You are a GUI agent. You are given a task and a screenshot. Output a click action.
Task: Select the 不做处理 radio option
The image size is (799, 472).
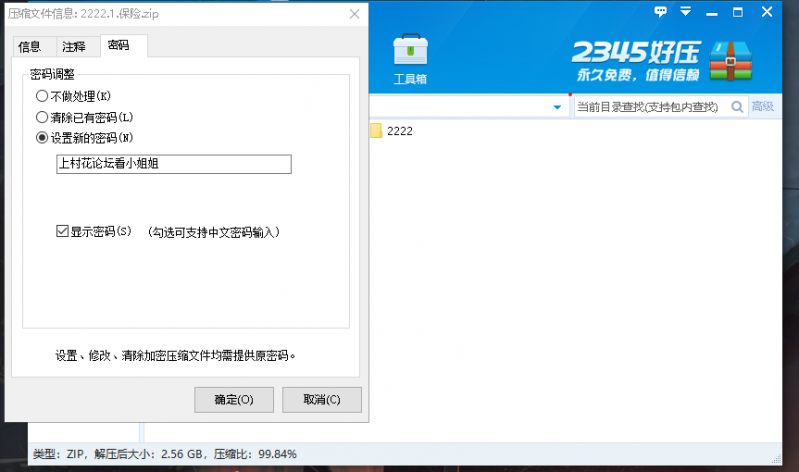[42, 96]
